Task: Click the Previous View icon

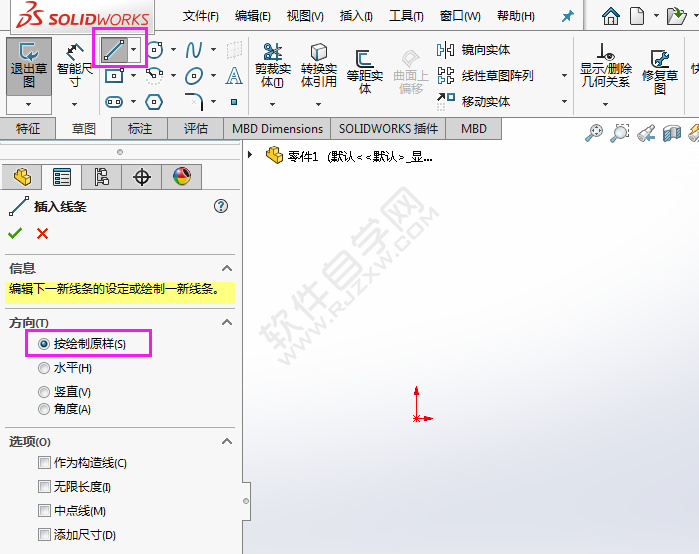Action: 646,133
